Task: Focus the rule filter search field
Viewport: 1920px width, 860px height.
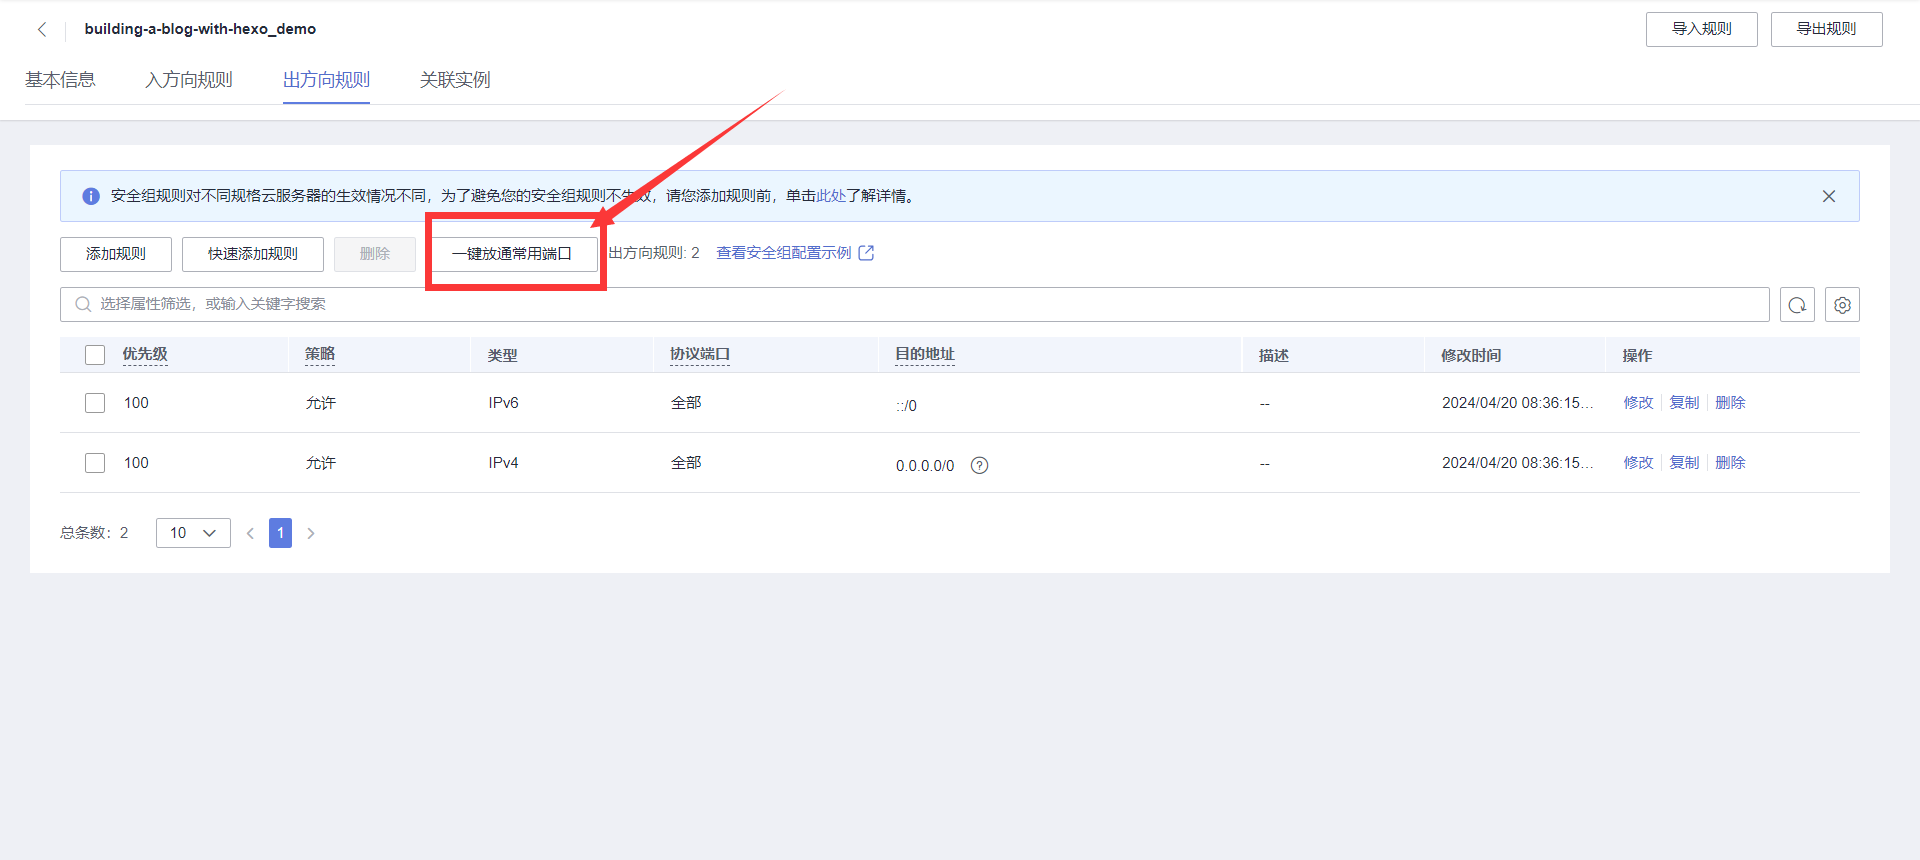Action: coord(900,305)
